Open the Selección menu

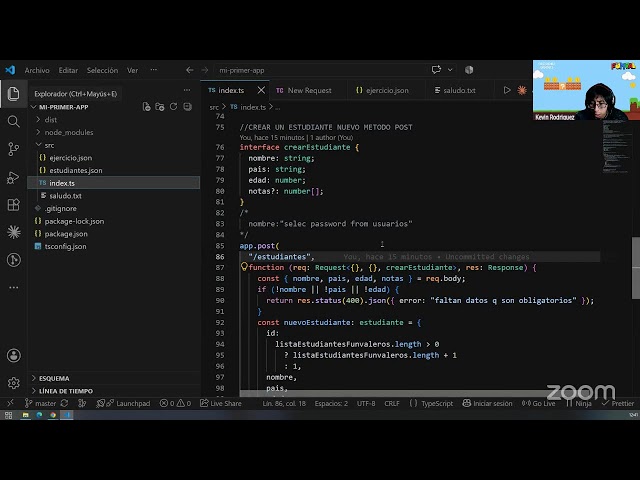[x=102, y=70]
